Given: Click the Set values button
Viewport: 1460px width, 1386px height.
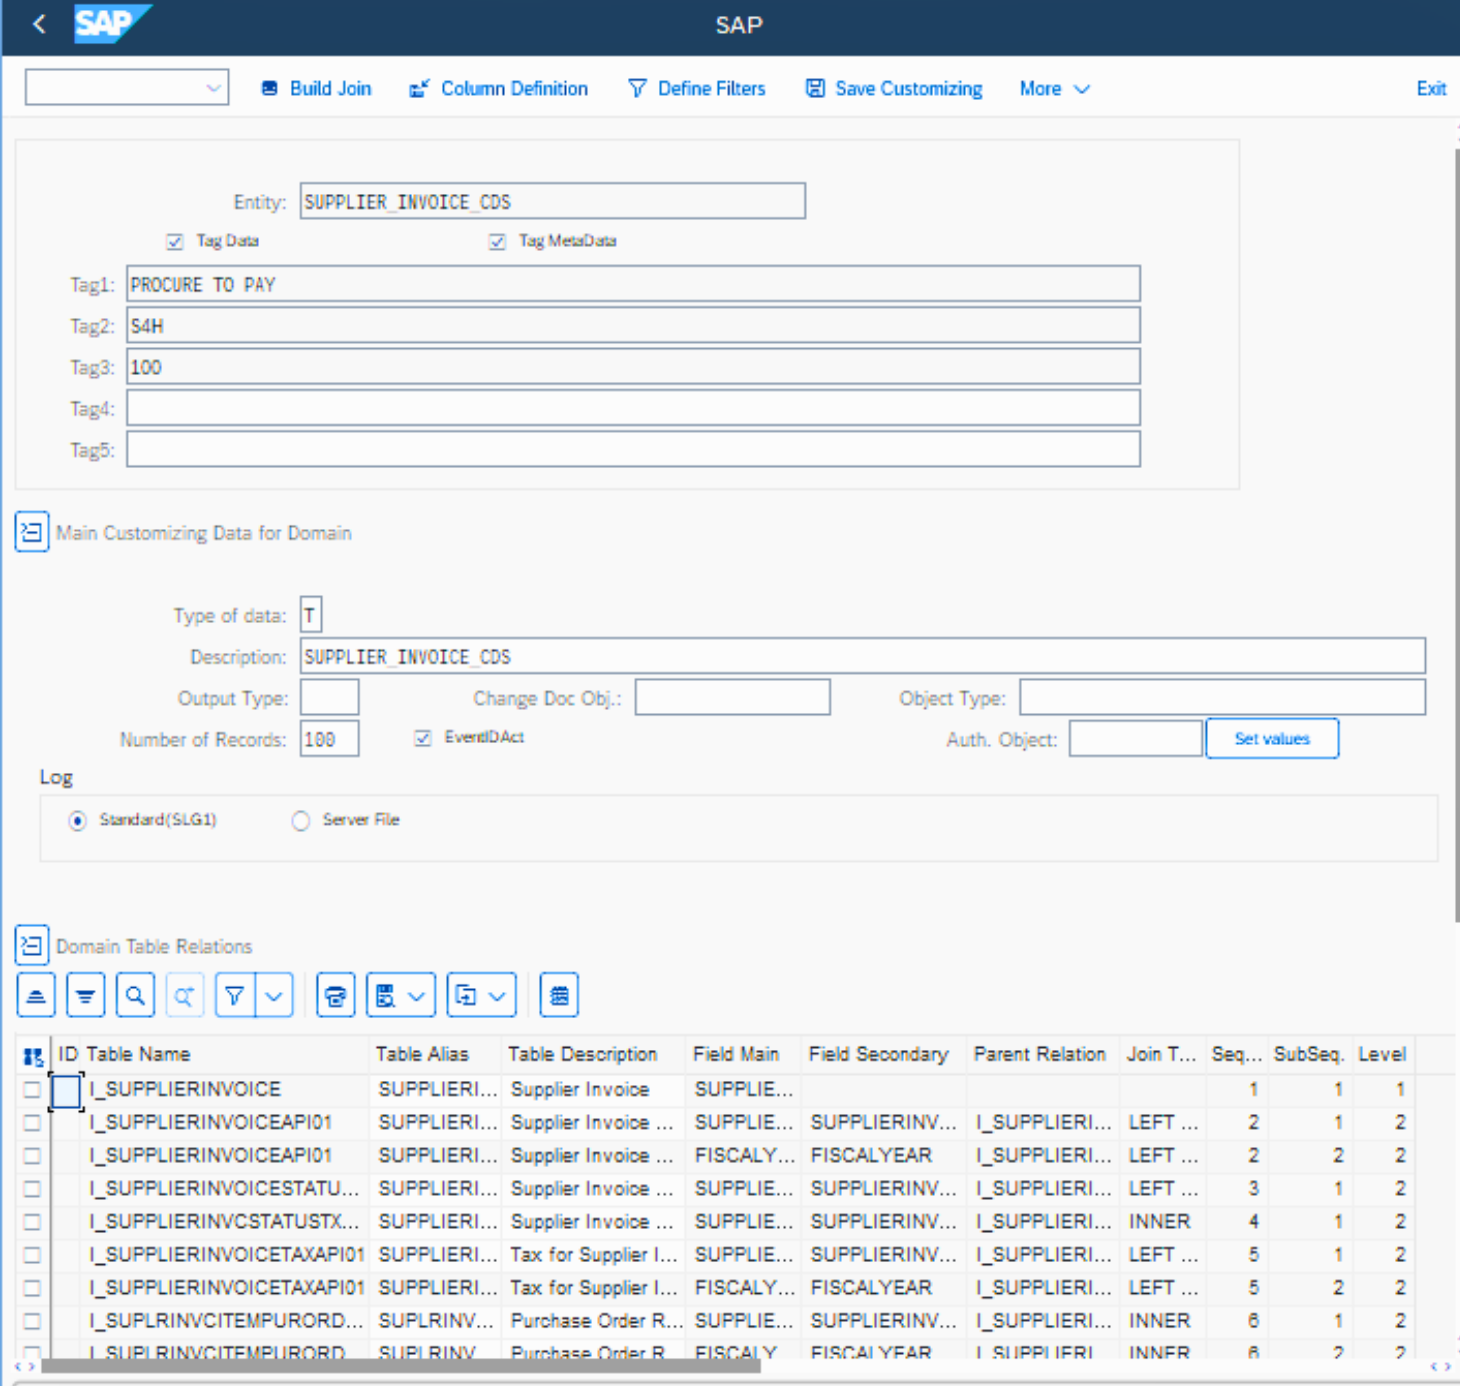Looking at the screenshot, I should click(1271, 739).
